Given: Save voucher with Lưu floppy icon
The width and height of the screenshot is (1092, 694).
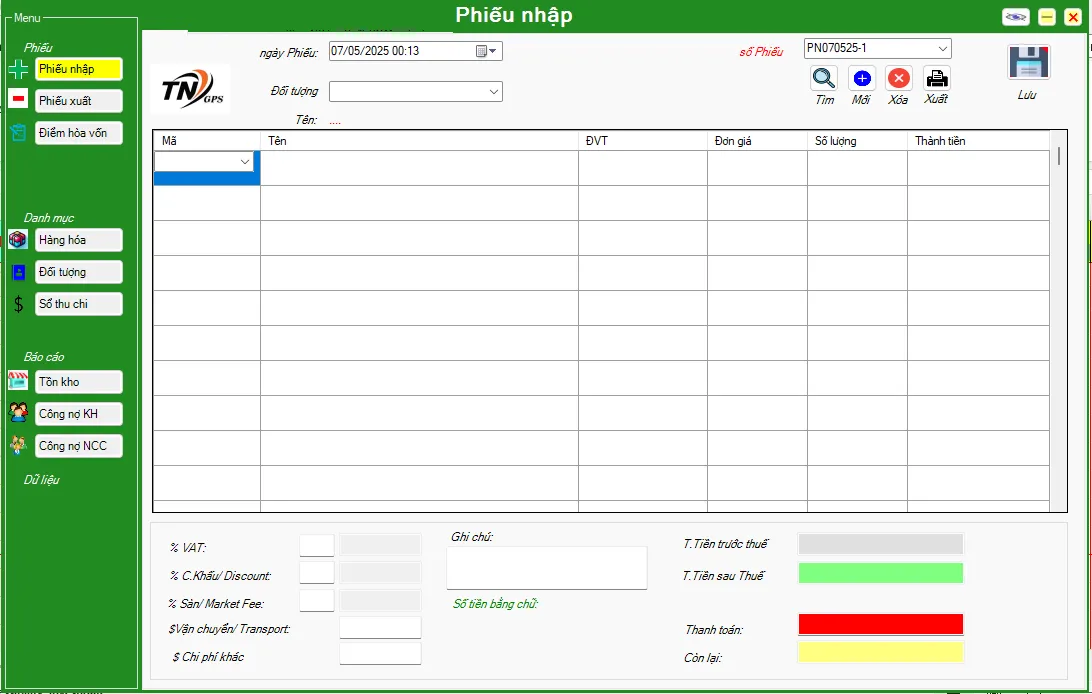Looking at the screenshot, I should [x=1028, y=62].
